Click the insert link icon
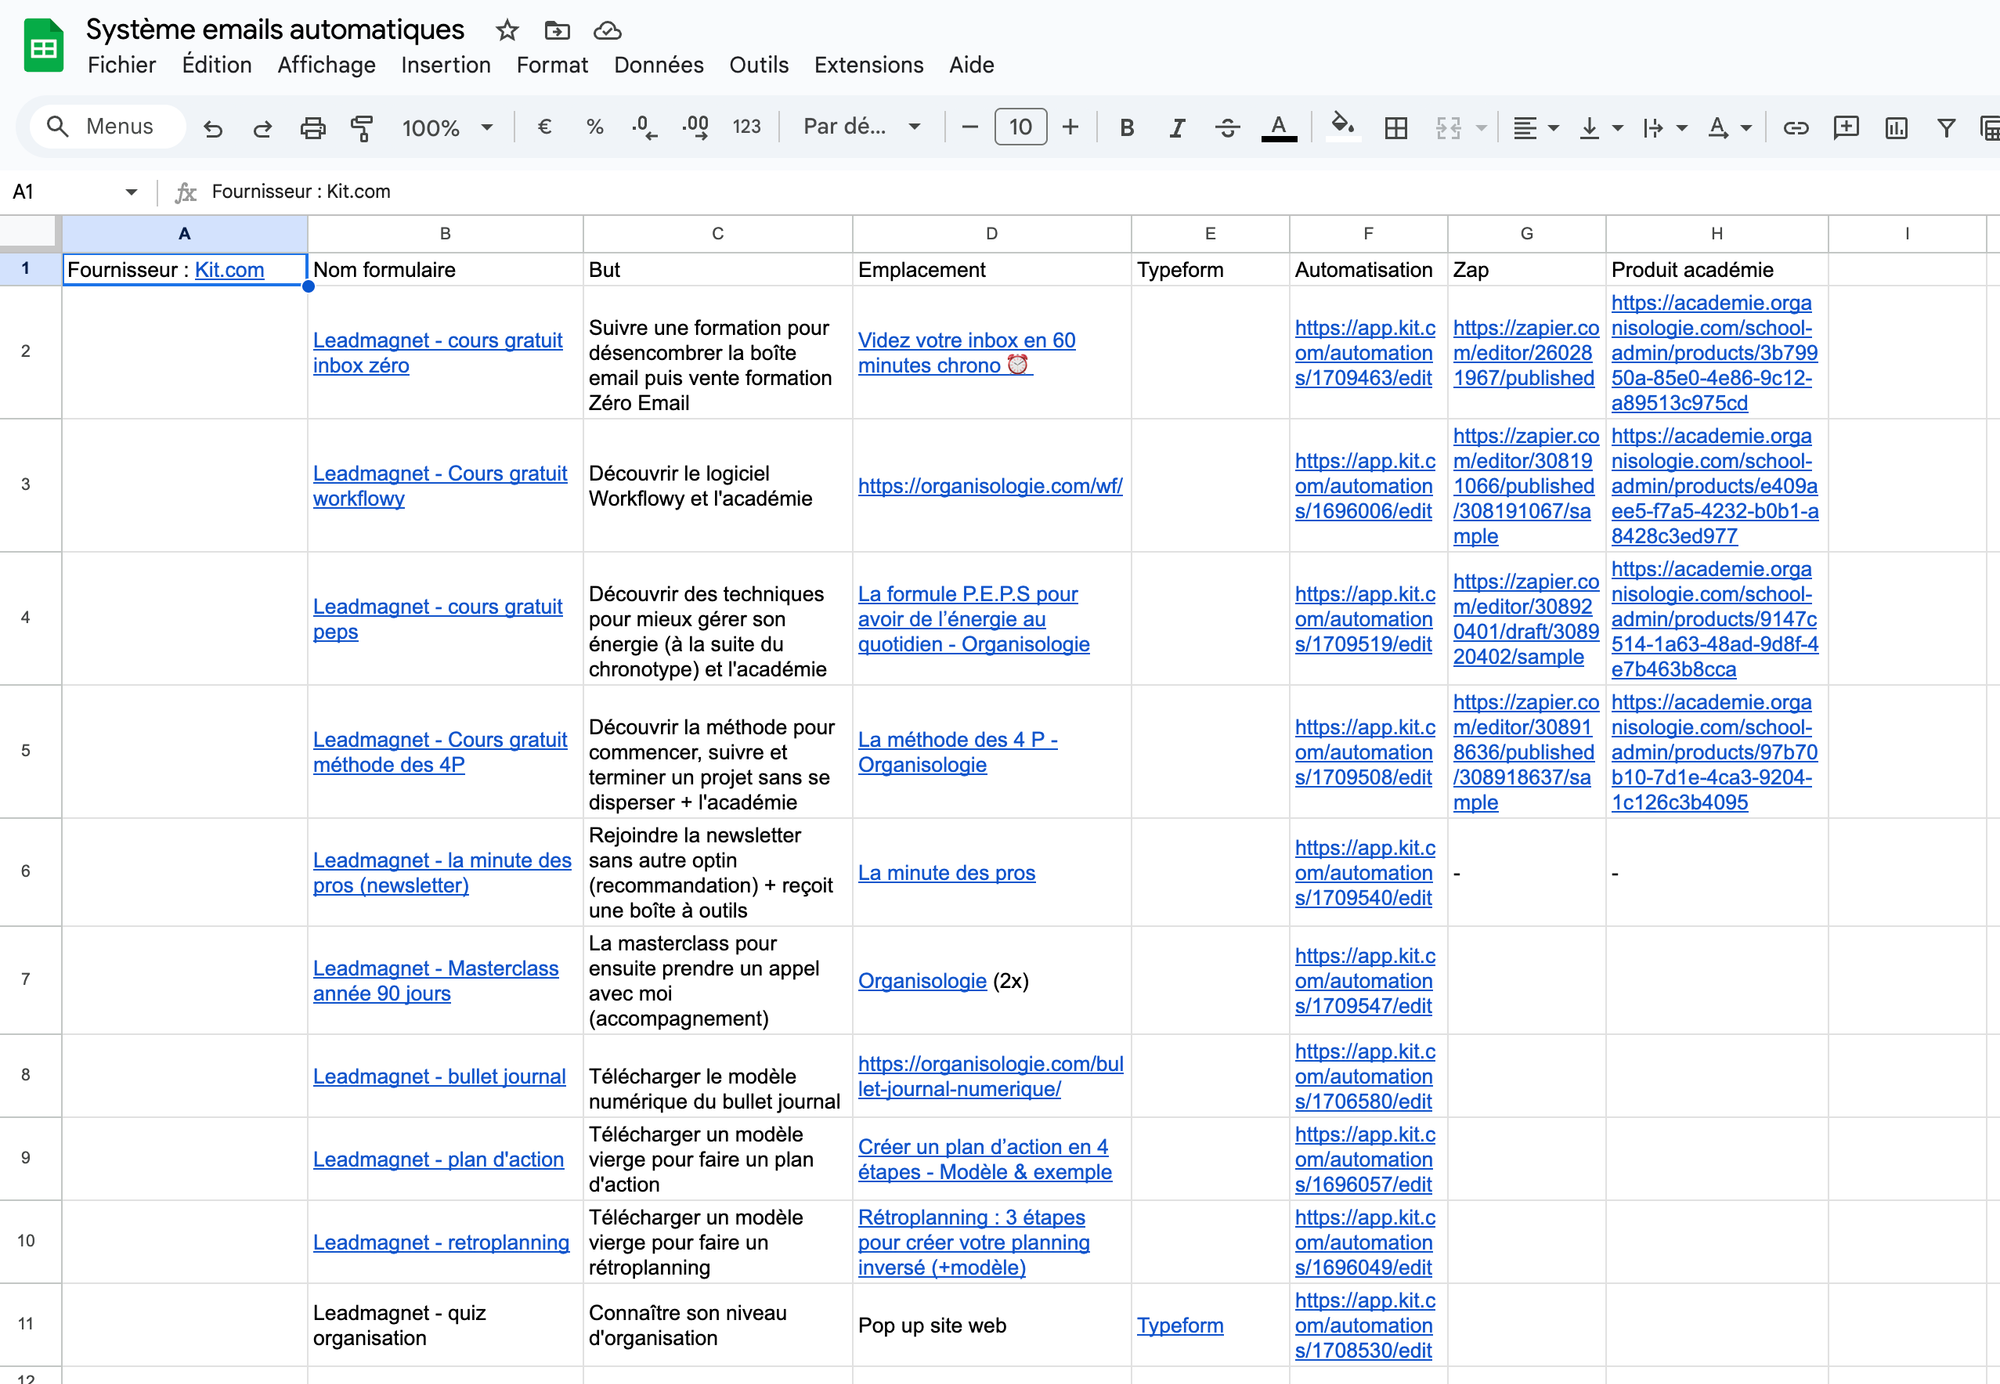 (1796, 128)
